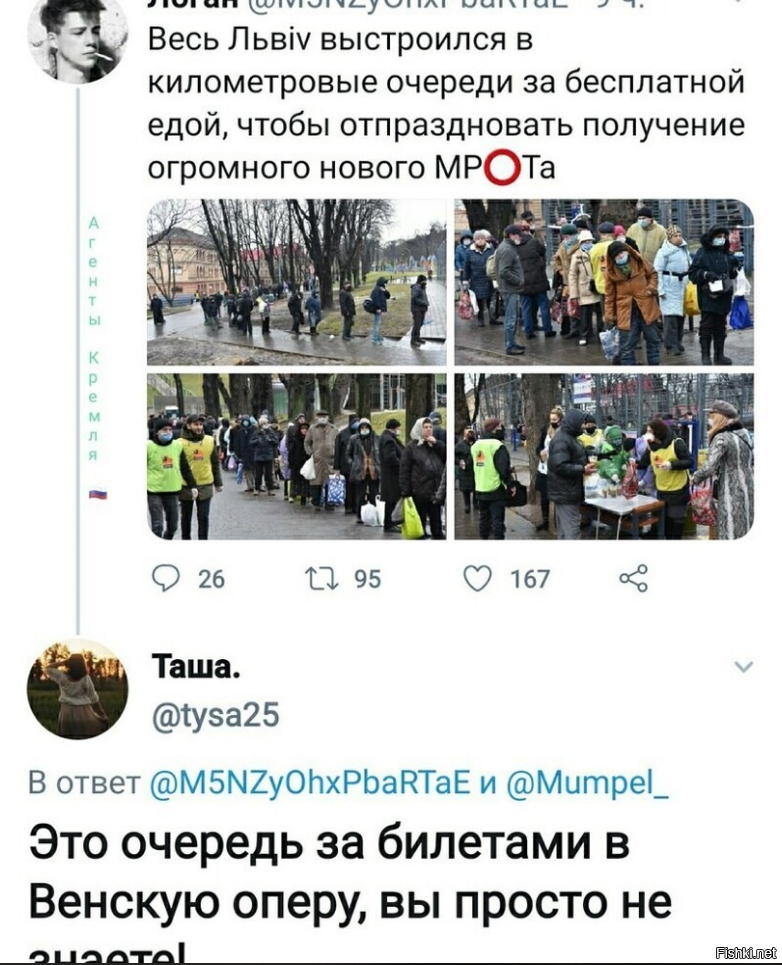Open the share icon on the tweet

pyautogui.click(x=634, y=579)
